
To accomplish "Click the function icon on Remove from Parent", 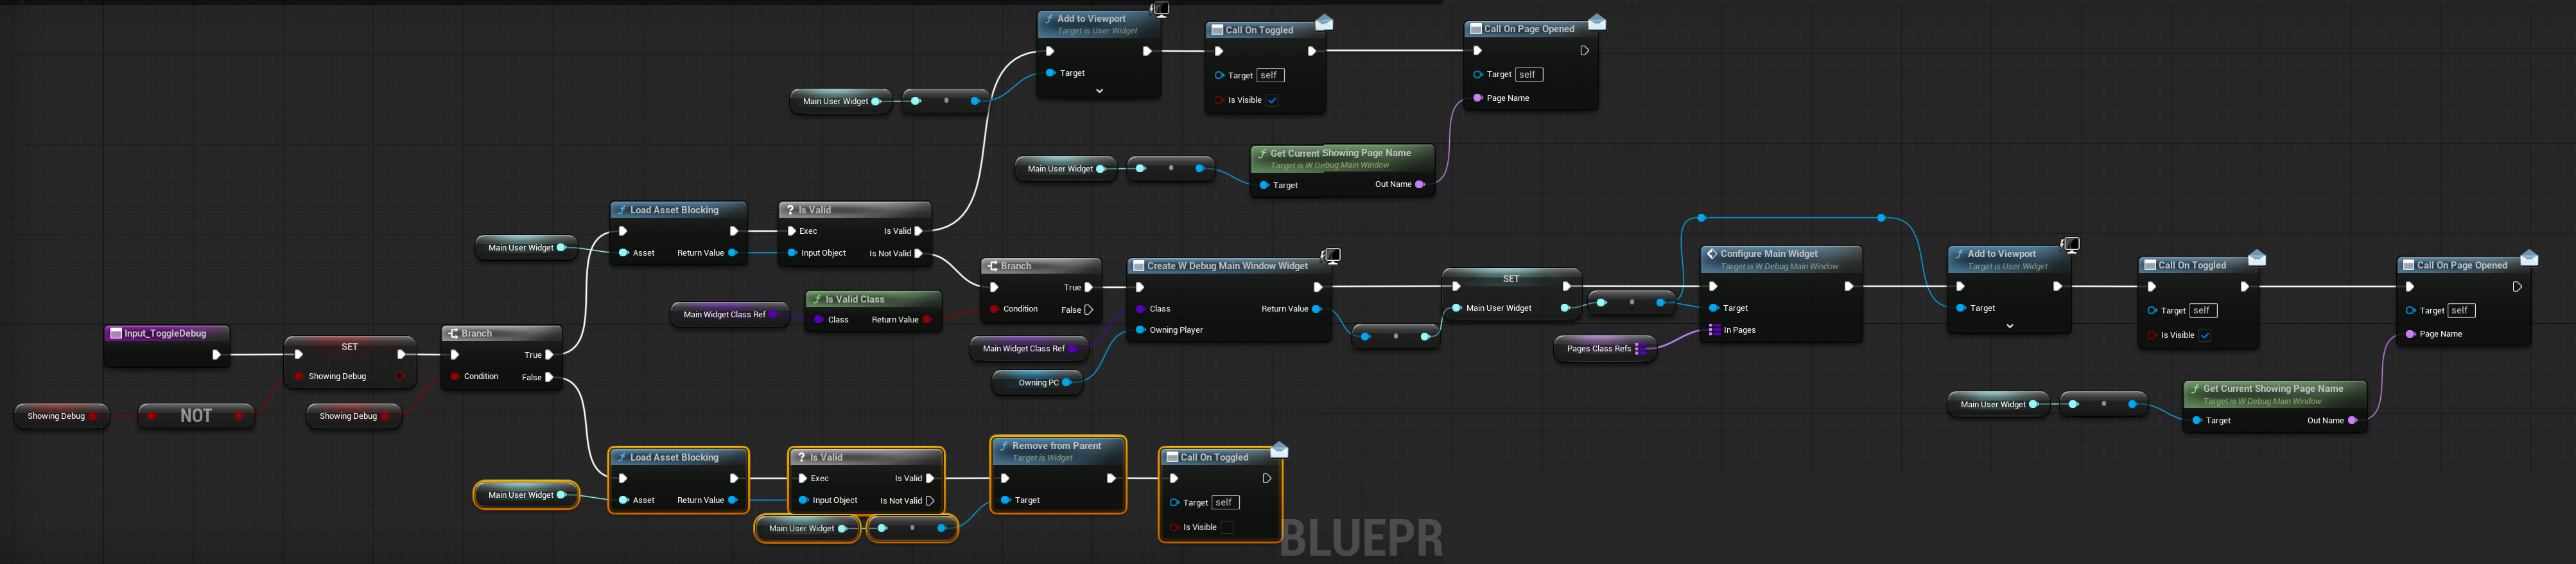I will [x=1004, y=446].
